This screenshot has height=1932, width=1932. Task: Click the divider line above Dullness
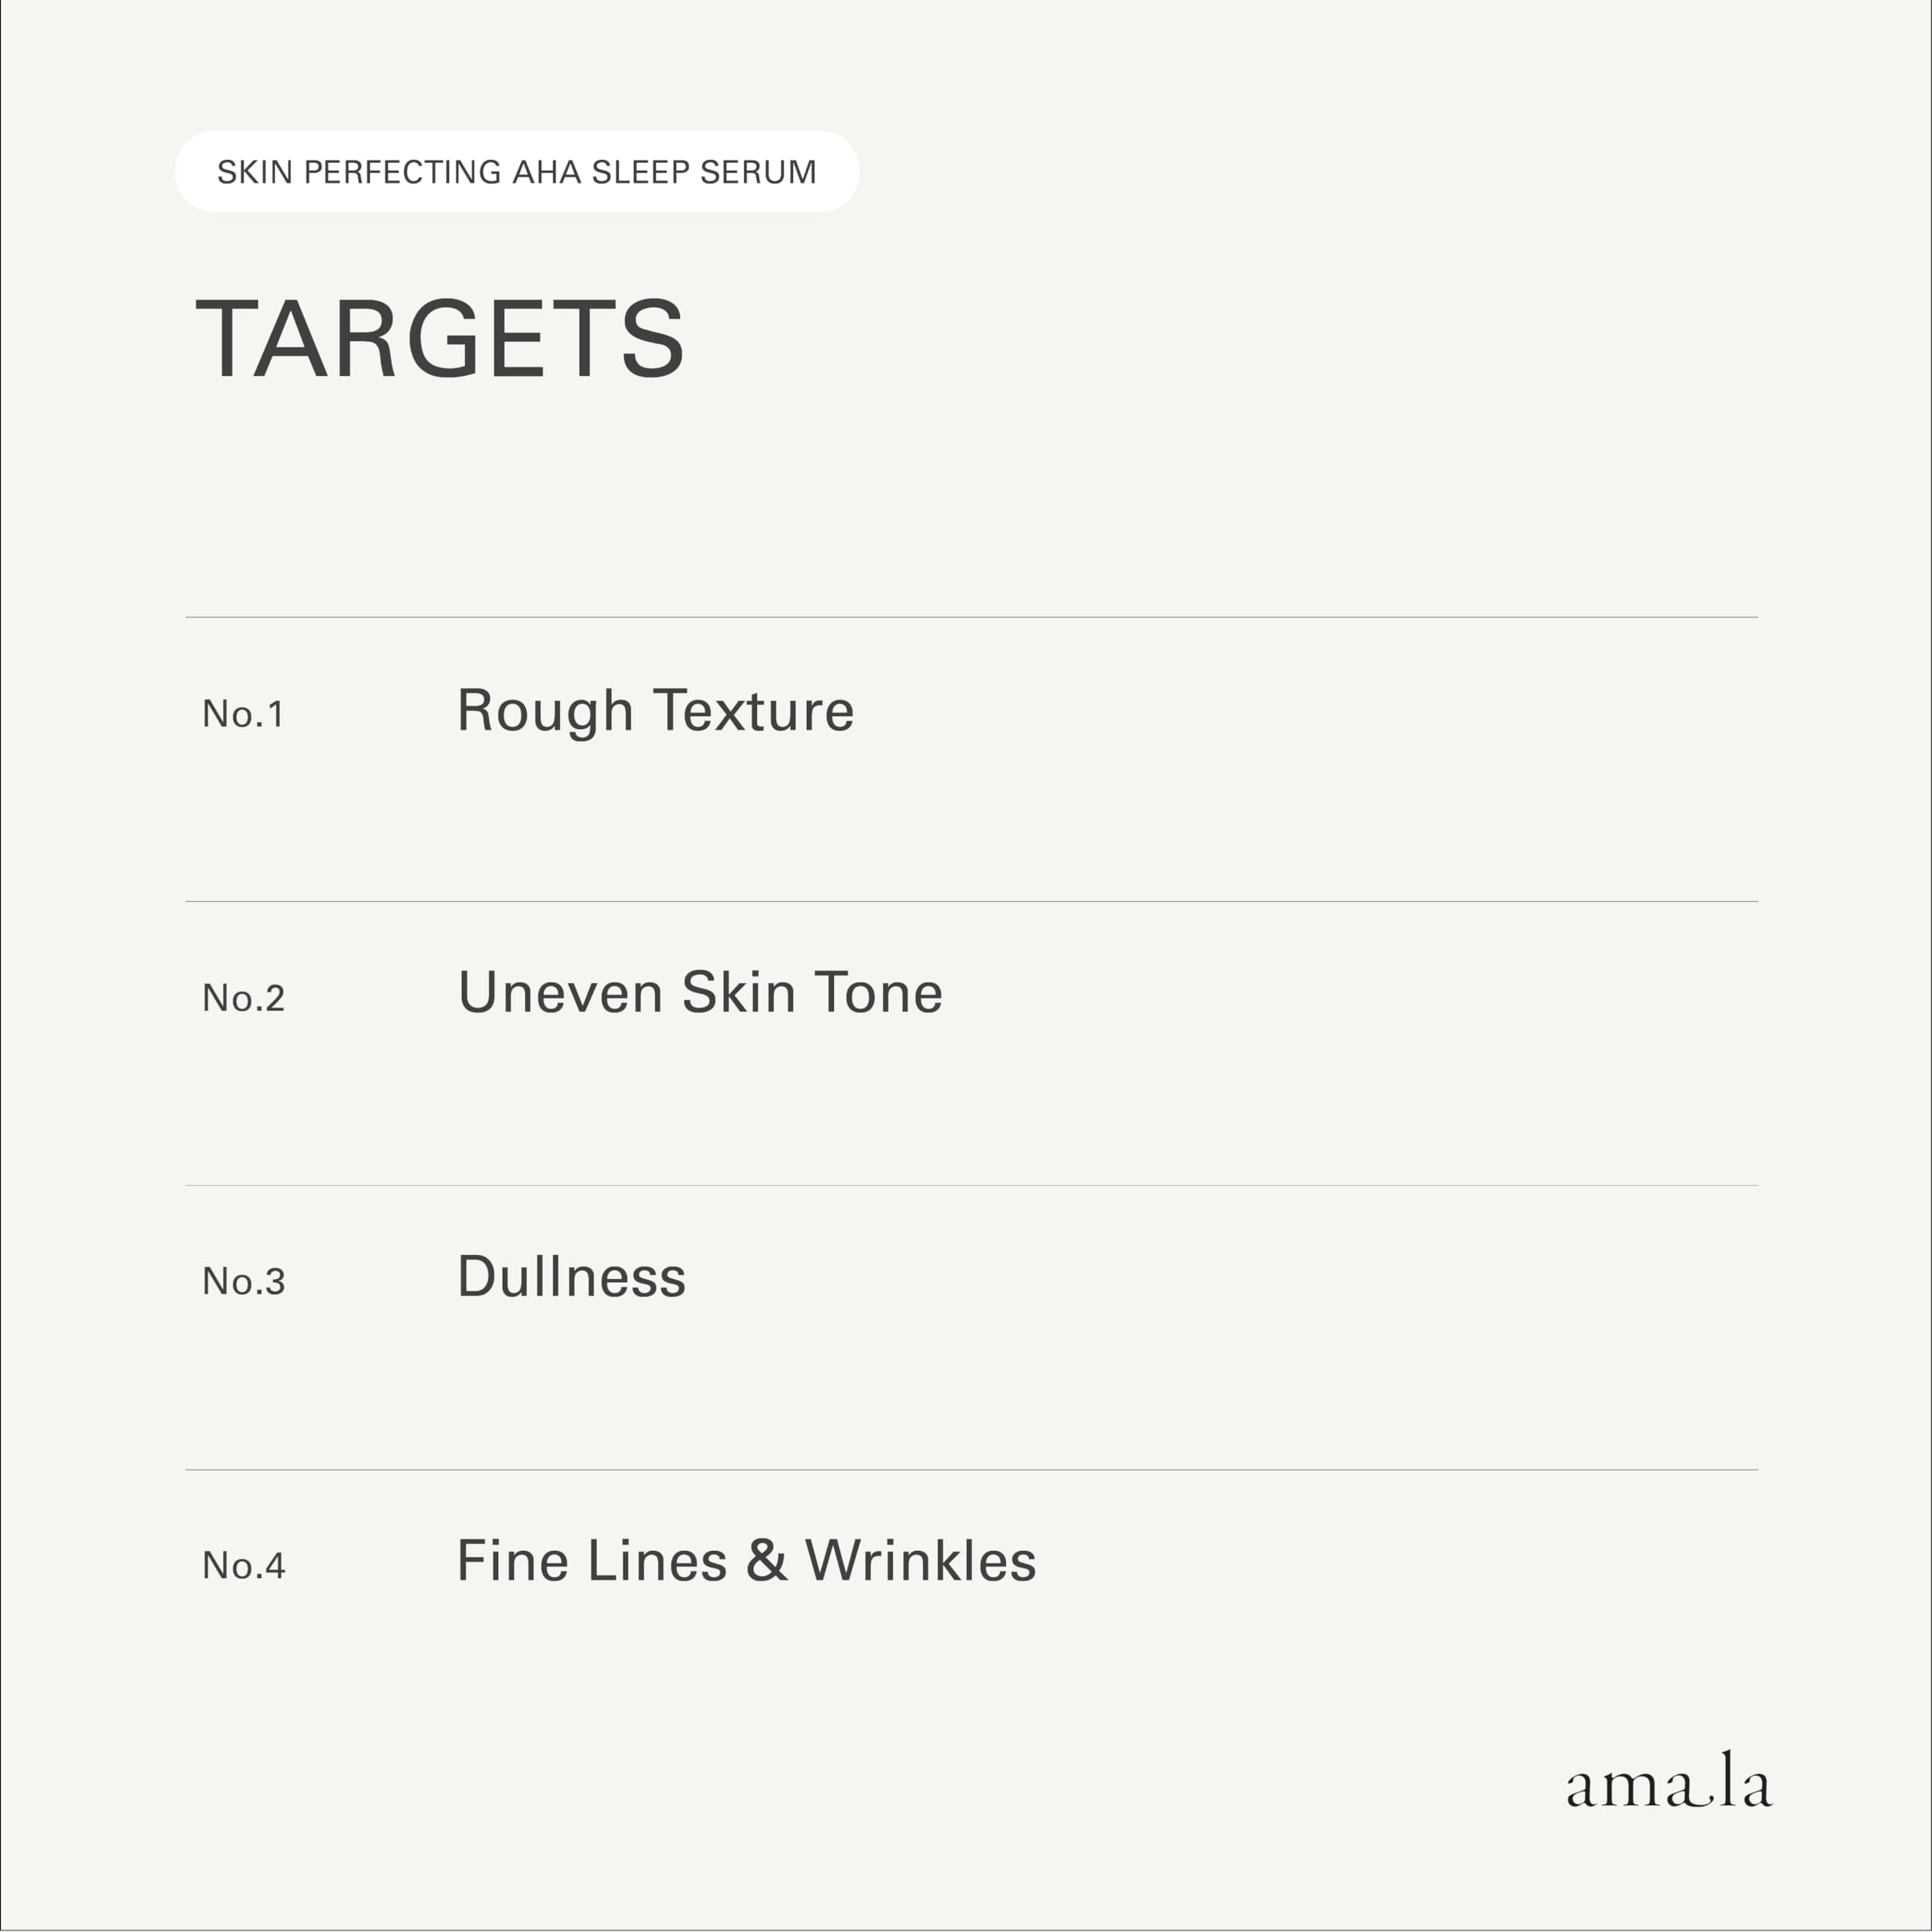click(x=970, y=1185)
